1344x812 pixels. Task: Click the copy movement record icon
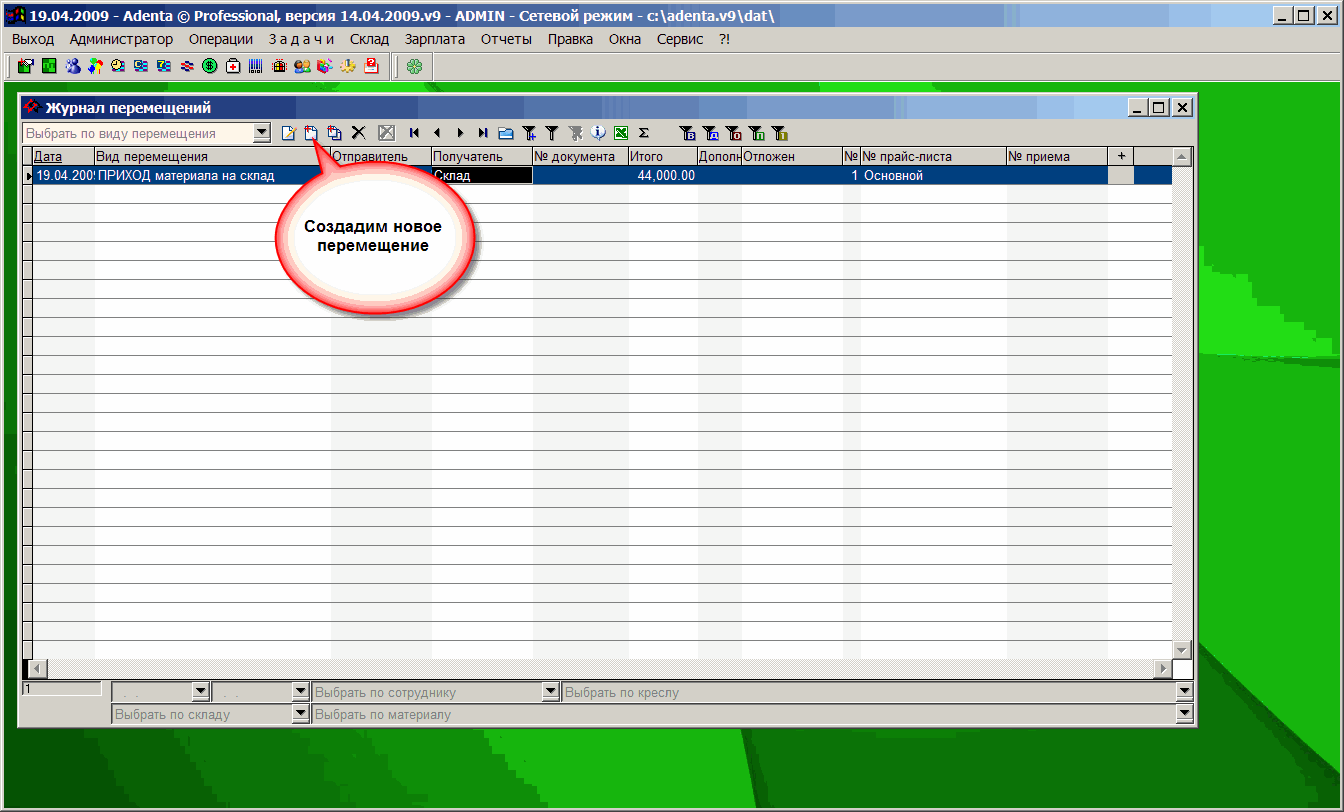point(334,133)
